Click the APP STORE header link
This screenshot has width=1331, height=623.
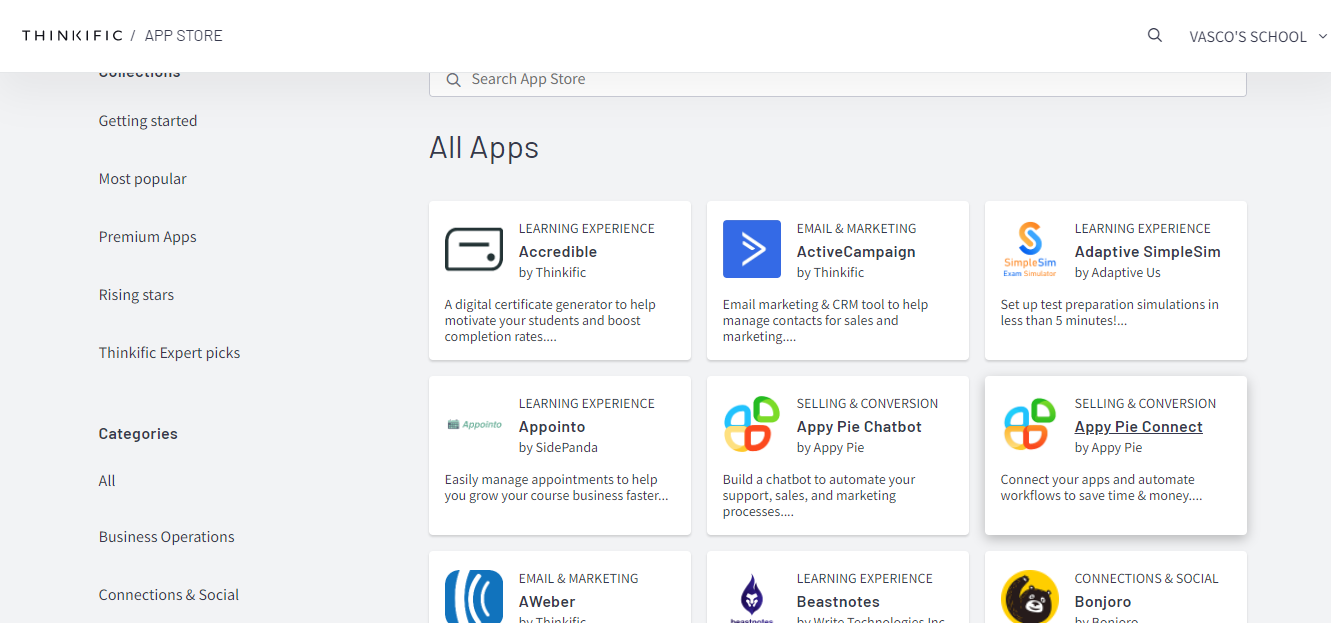[x=184, y=35]
